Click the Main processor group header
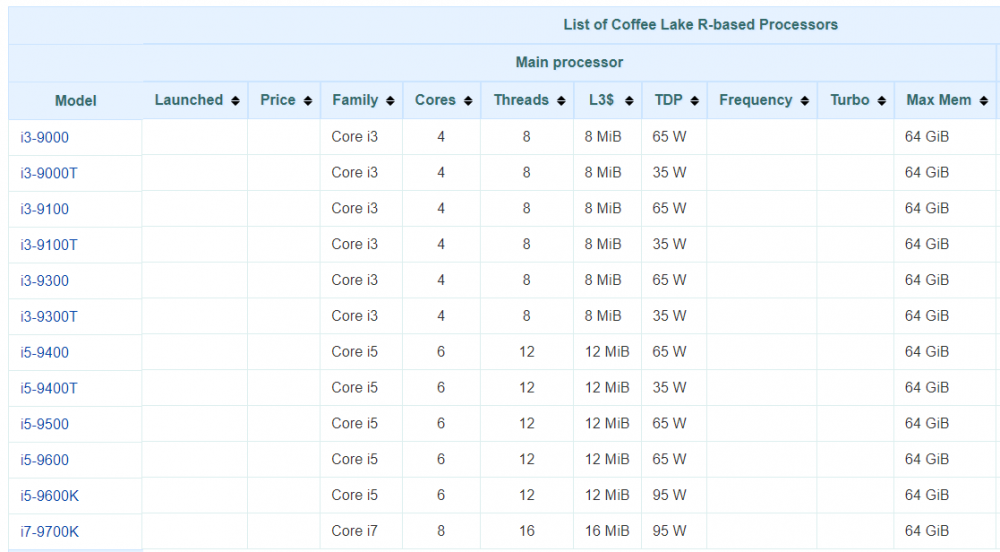The width and height of the screenshot is (1000, 552). 569,62
